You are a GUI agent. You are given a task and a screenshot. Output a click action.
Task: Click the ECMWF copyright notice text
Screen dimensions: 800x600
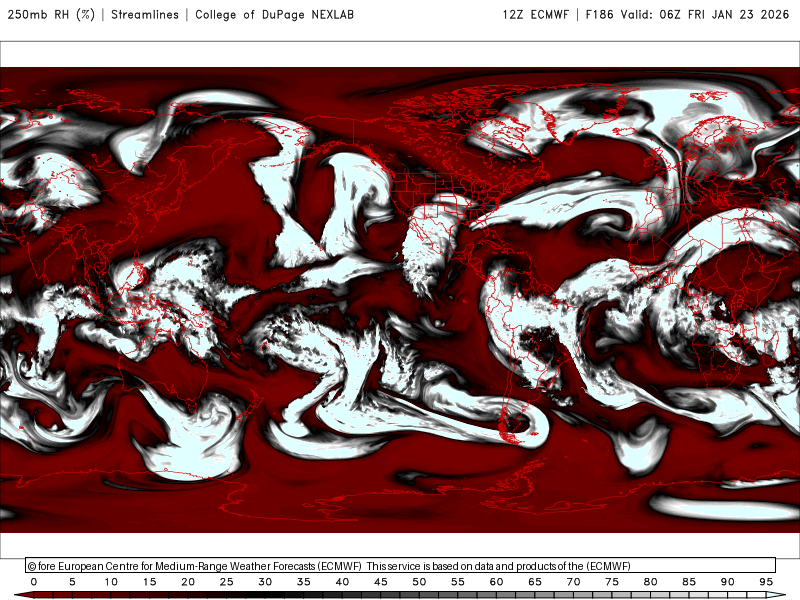329,566
